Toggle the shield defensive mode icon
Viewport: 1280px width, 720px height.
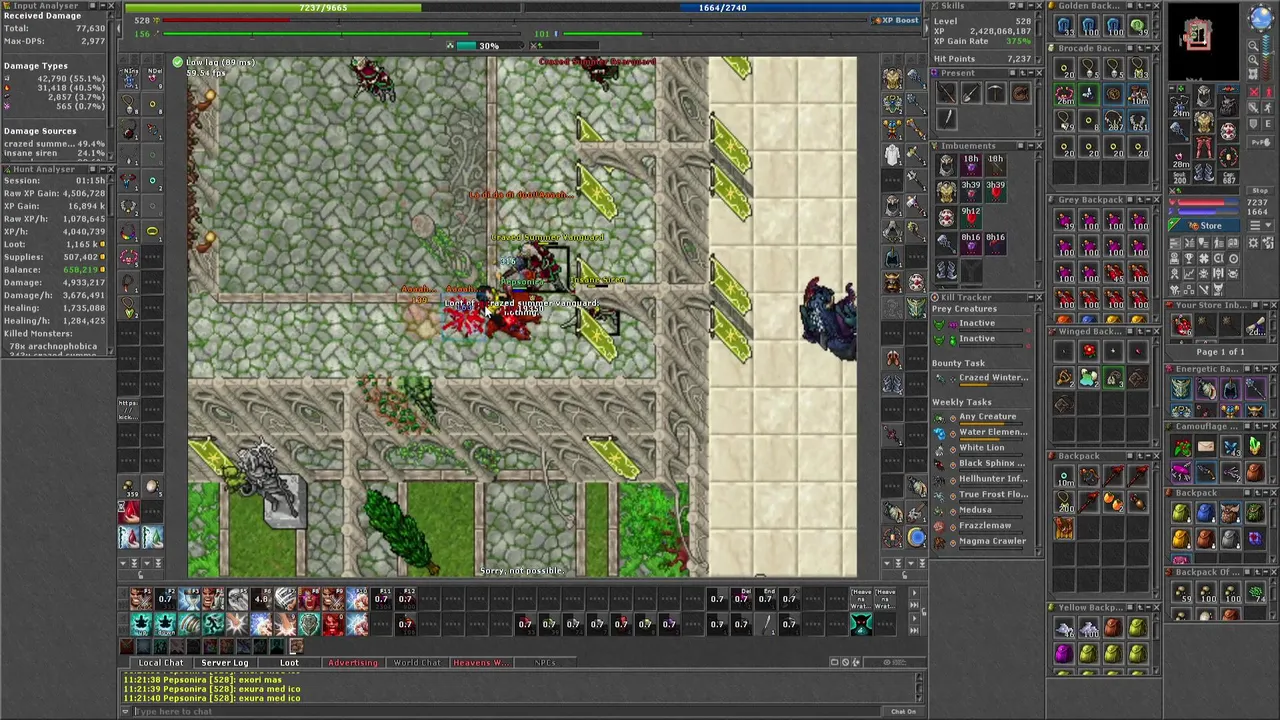pyautogui.click(x=1254, y=124)
